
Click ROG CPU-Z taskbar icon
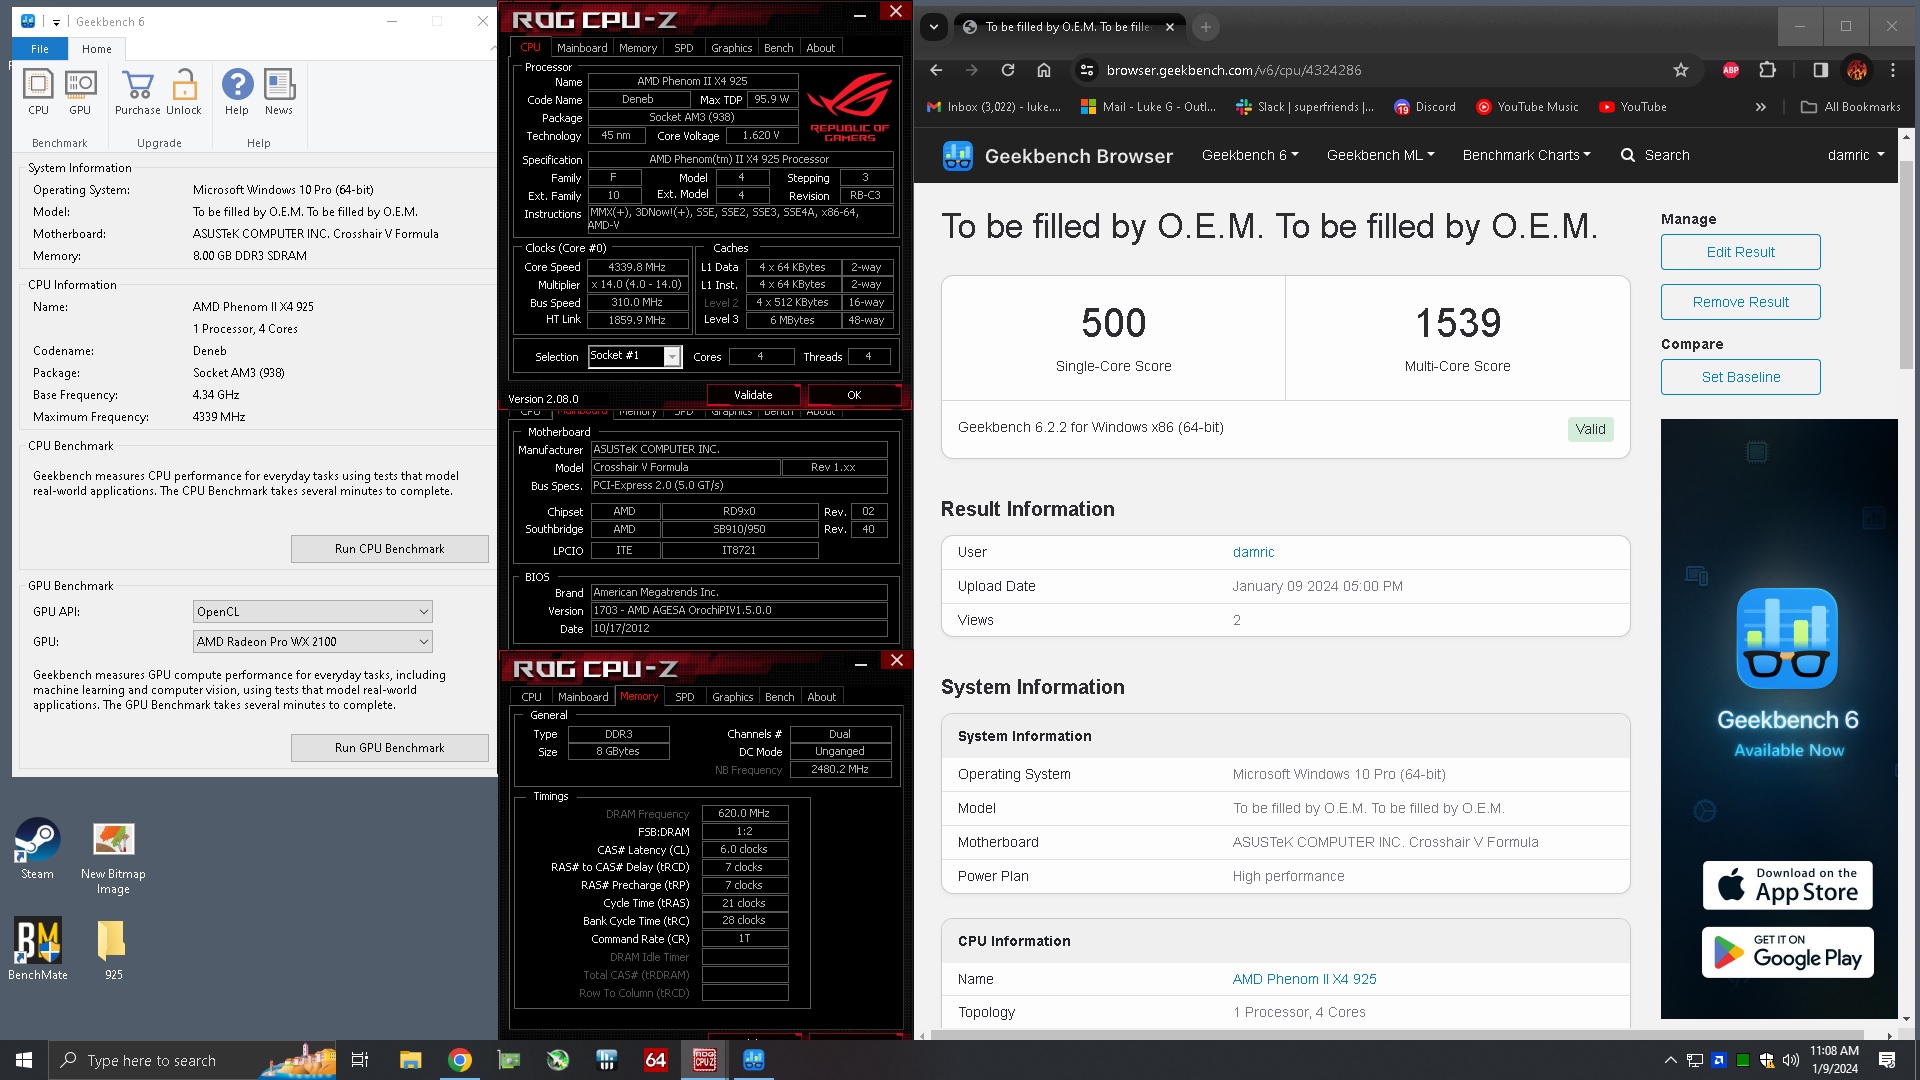coord(705,1060)
